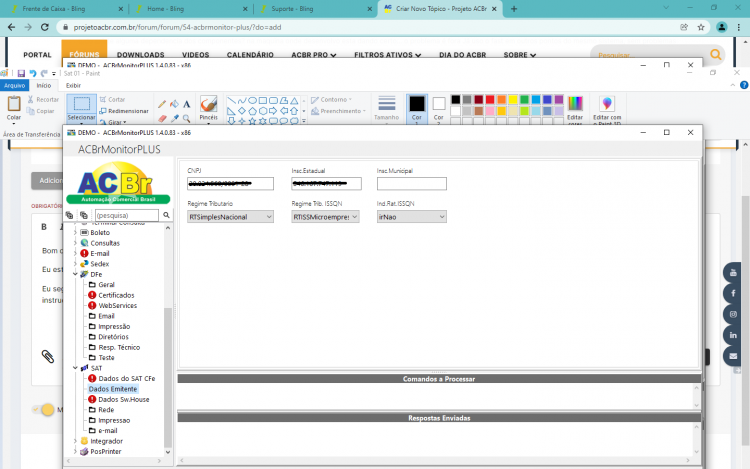Expand the Integrador tree node

click(75, 441)
